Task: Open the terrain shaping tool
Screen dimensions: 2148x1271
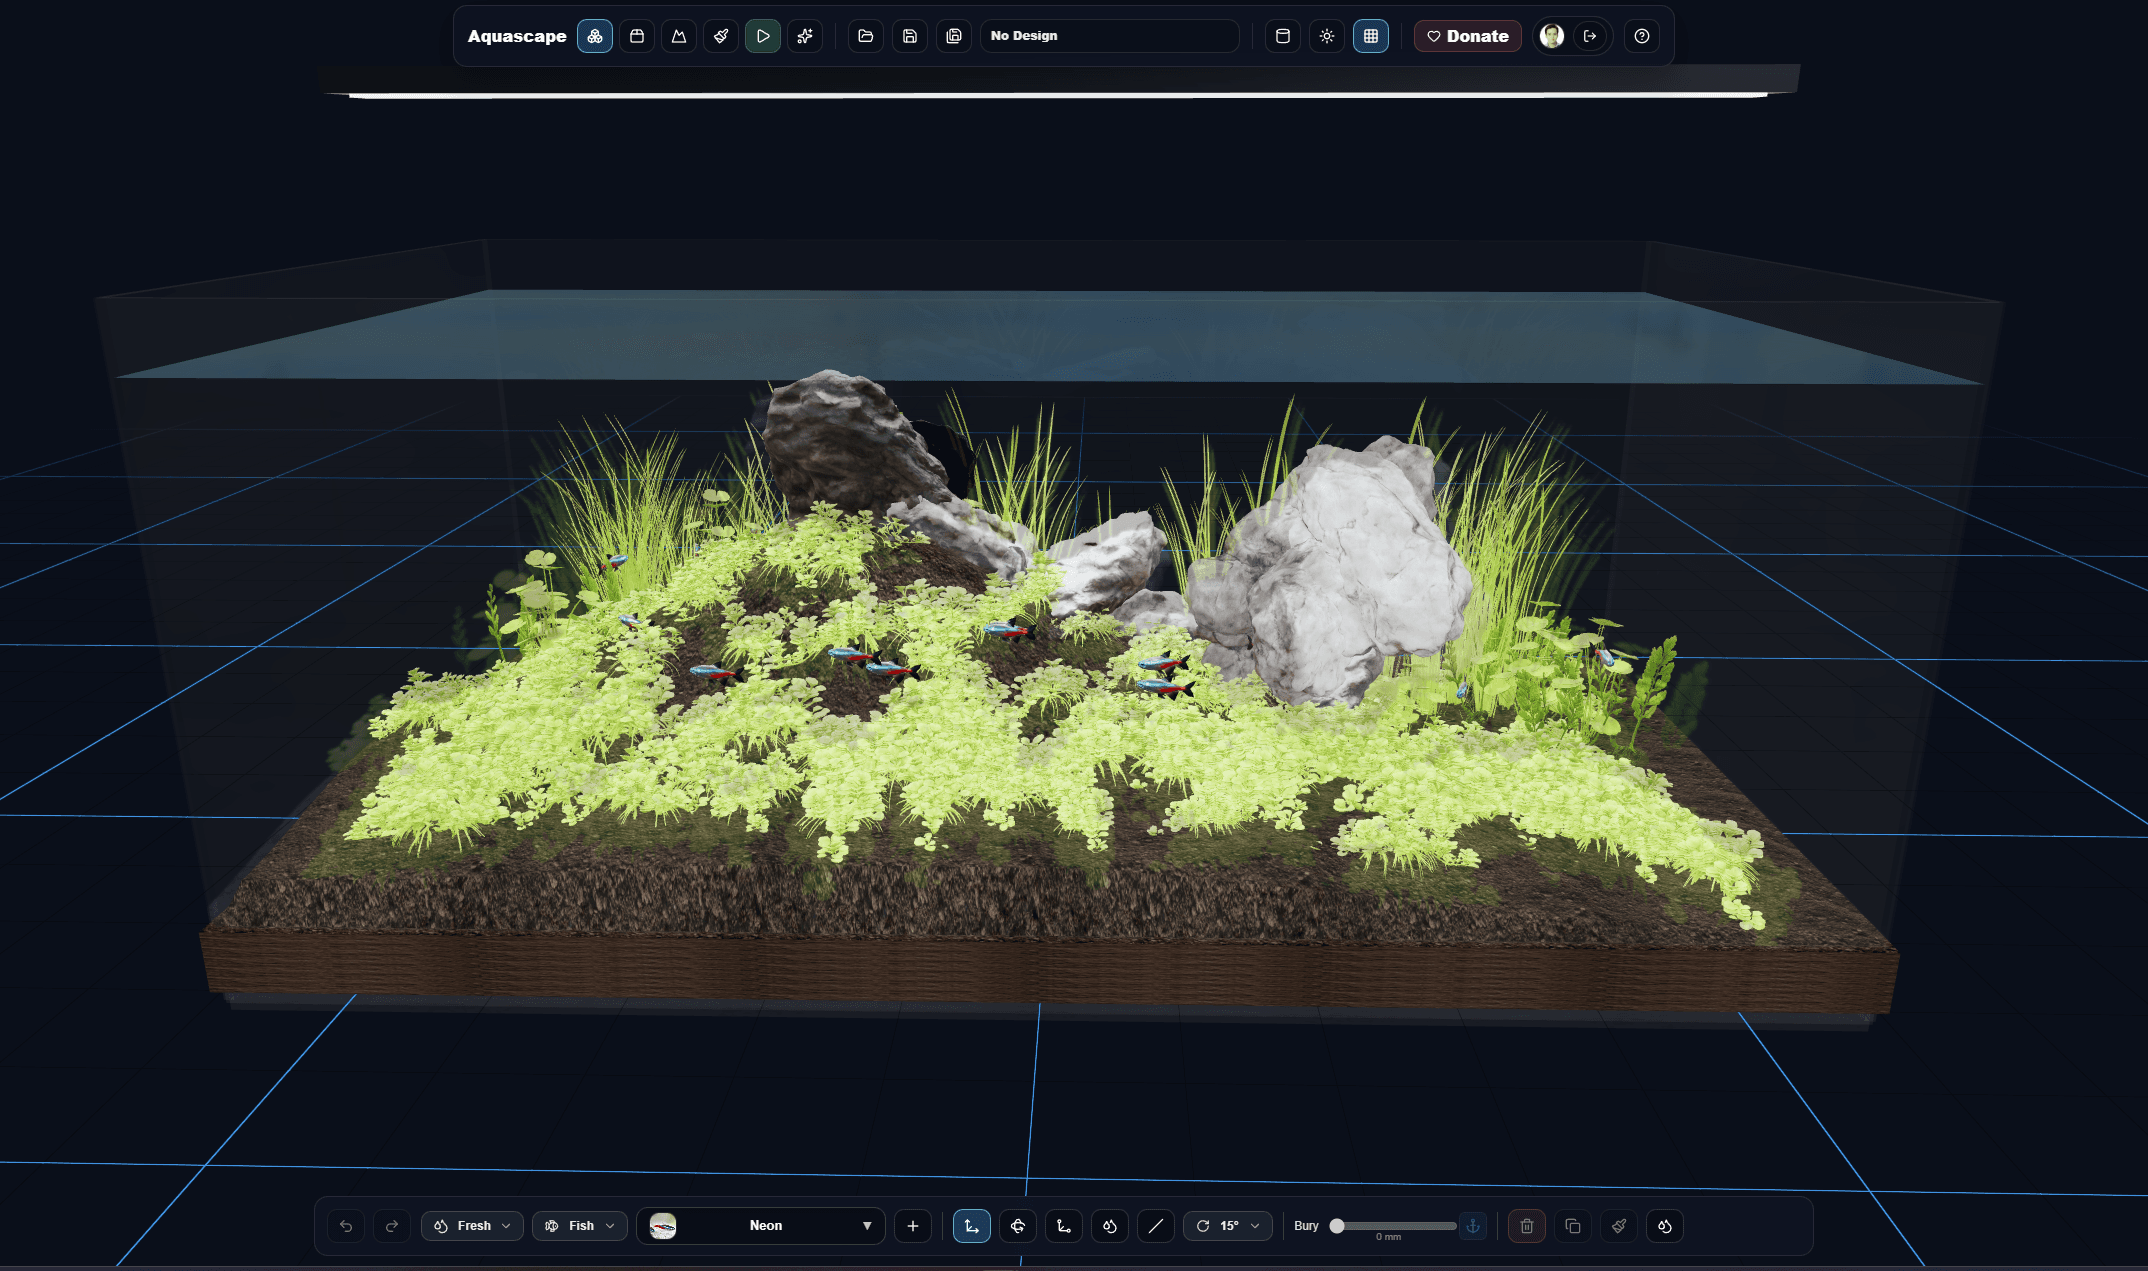Action: click(678, 36)
